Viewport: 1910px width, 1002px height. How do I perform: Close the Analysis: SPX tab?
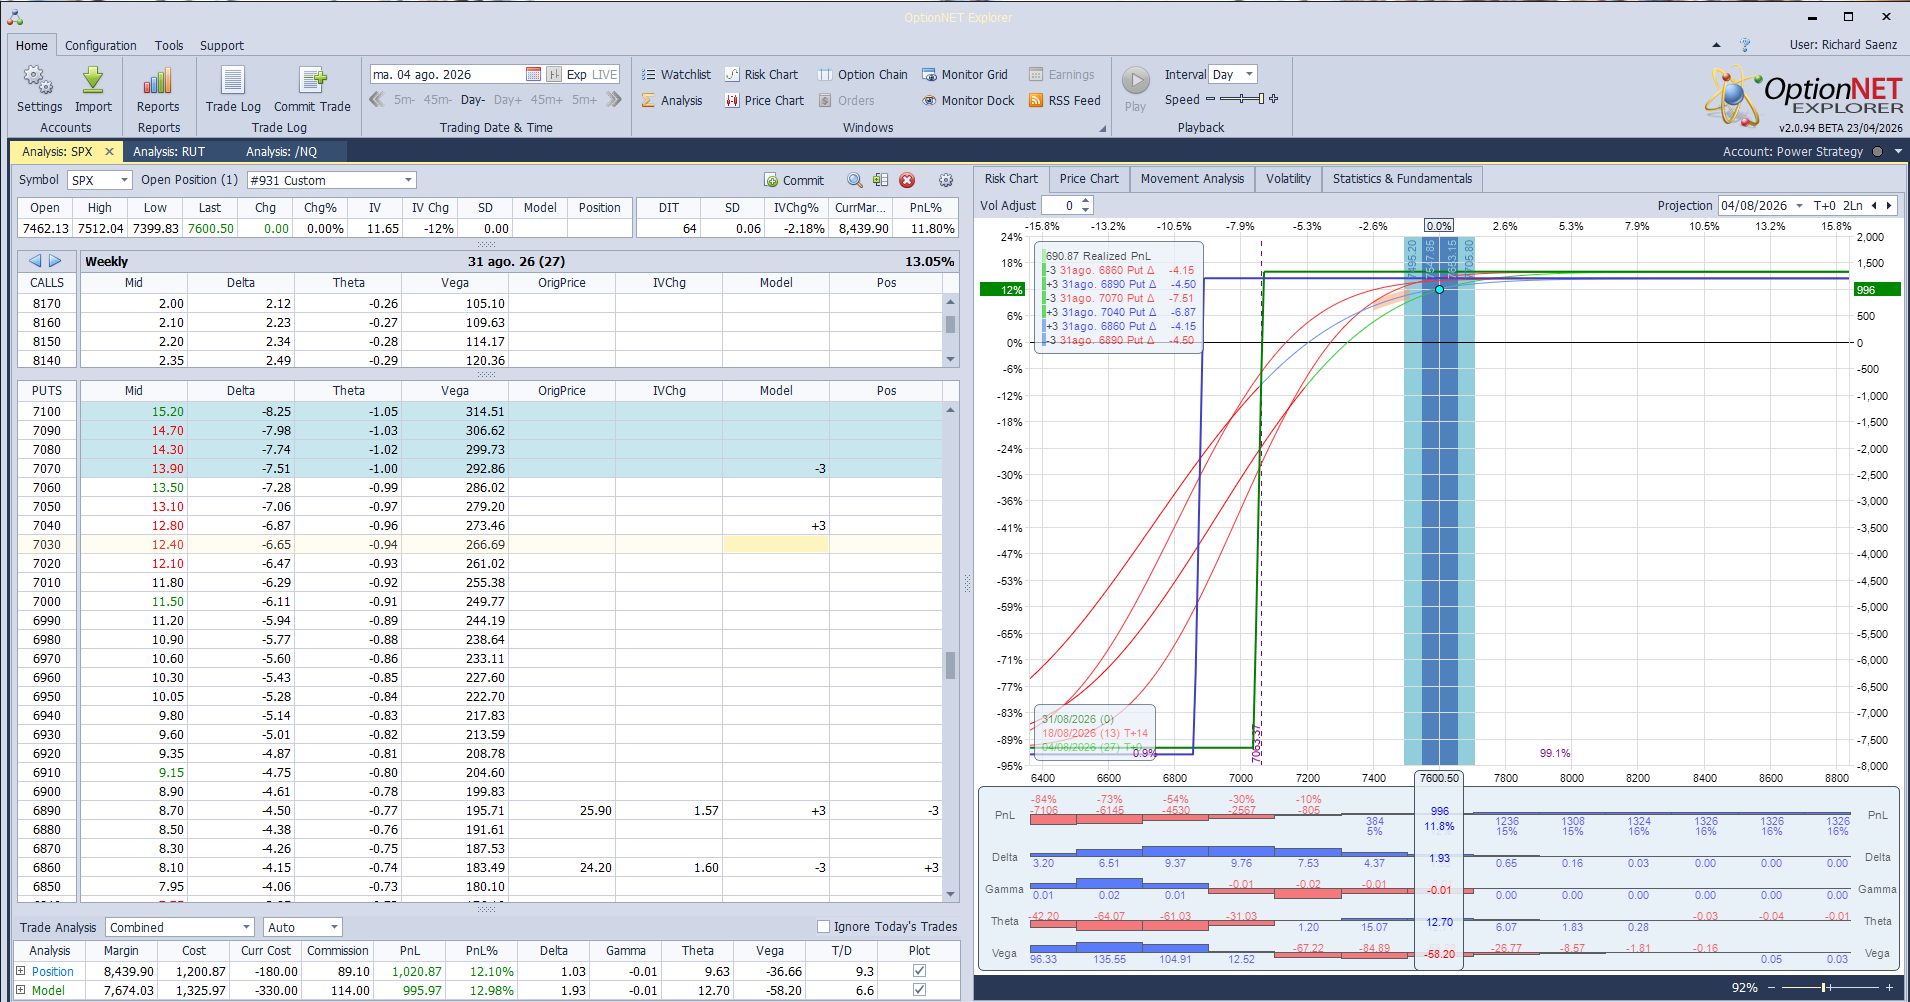(110, 151)
